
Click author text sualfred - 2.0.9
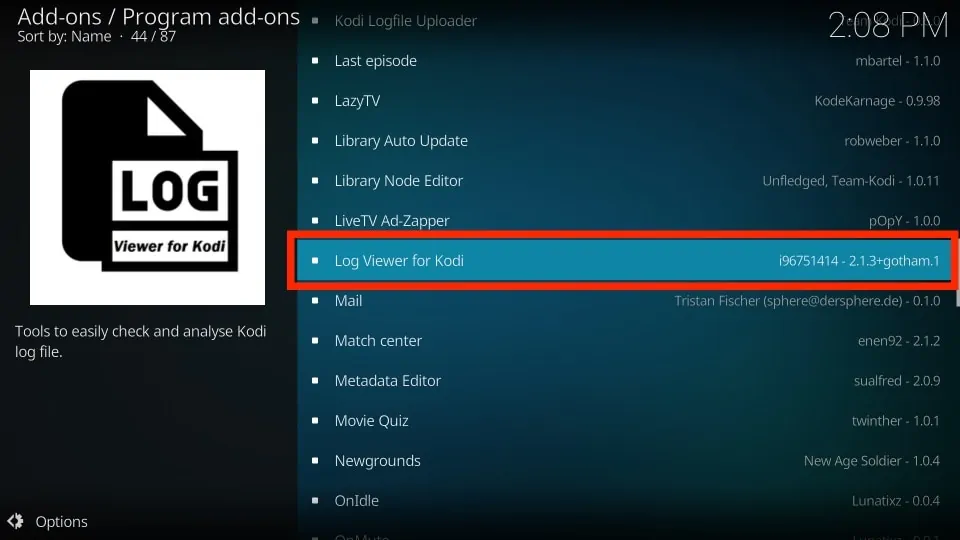(x=897, y=381)
